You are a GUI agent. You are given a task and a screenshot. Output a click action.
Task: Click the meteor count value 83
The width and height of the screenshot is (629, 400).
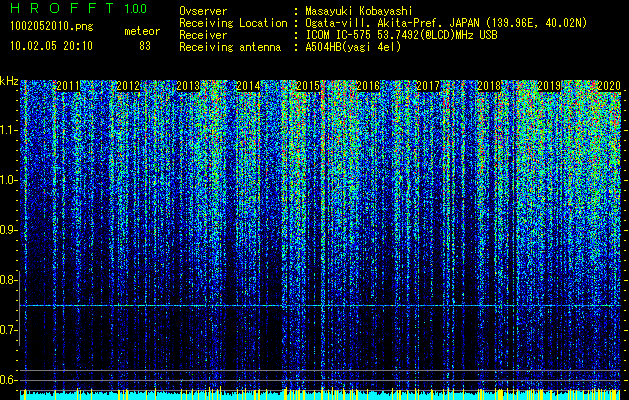pos(145,46)
